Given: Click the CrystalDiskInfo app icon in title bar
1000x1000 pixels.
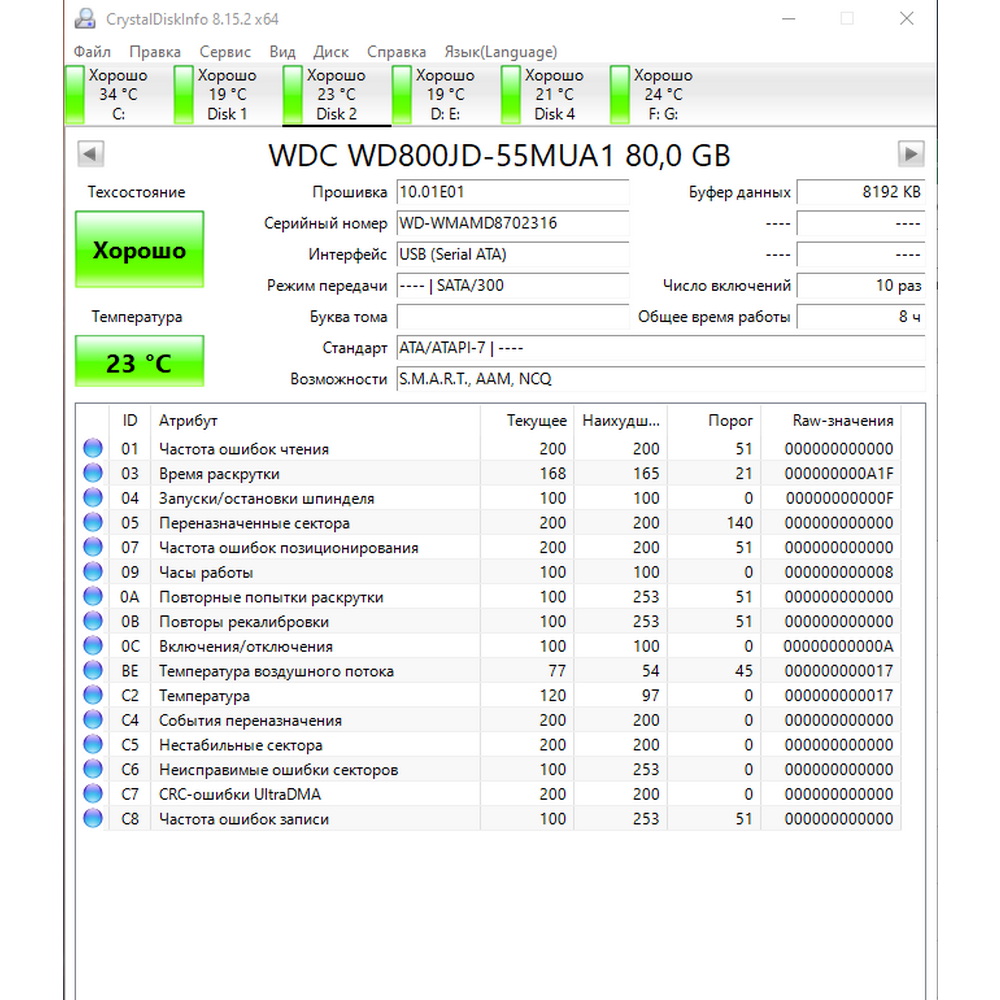Looking at the screenshot, I should [87, 18].
